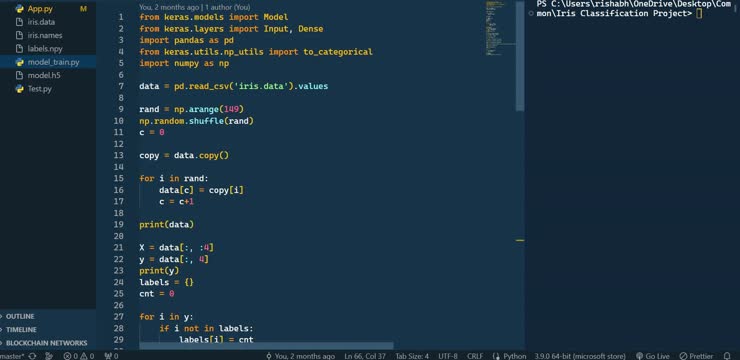
Task: Change file encoding from UTF-8
Action: click(x=448, y=356)
